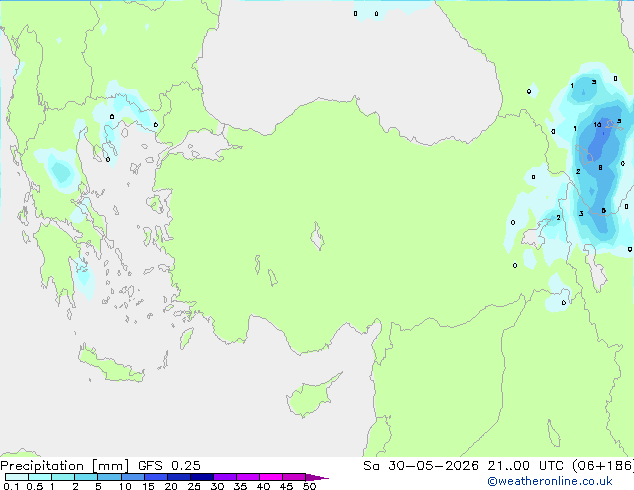
Task: Click the 'Precipitation [mm]' title label
Action: click(64, 466)
